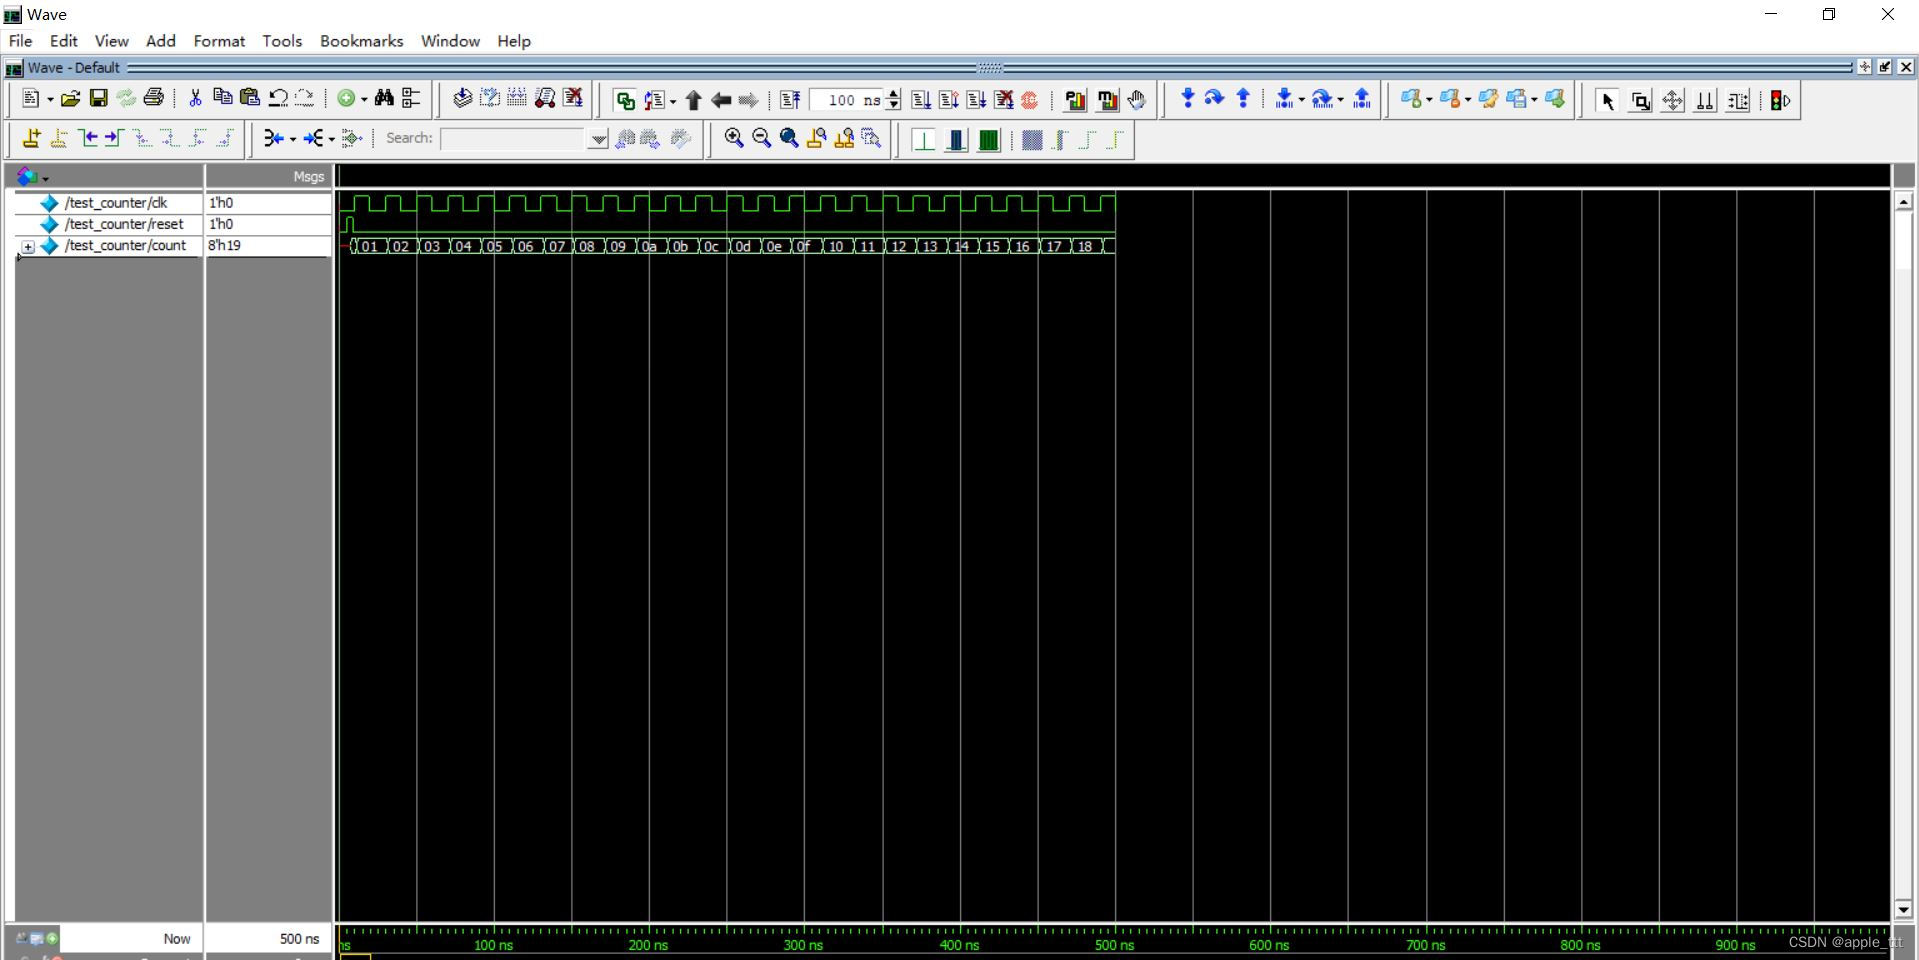Click the Run simulation icon
The width and height of the screenshot is (1919, 960).
(921, 100)
